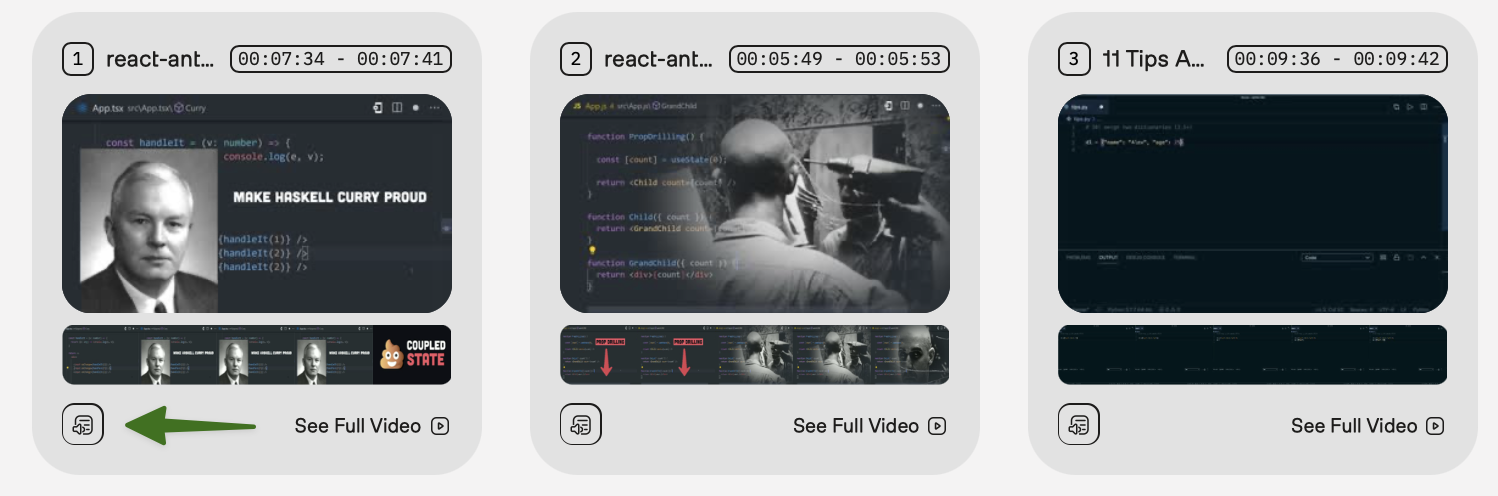The image size is (1498, 496).
Task: Select the Coupled State frame in filmstrip
Action: [413, 355]
